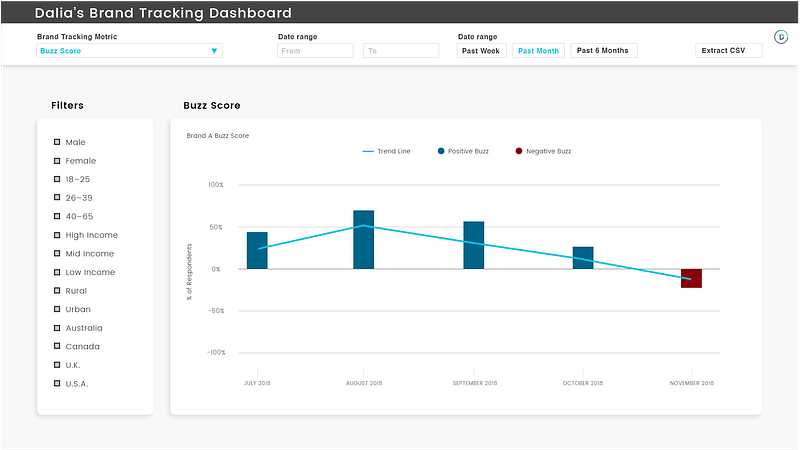The width and height of the screenshot is (800, 450).
Task: Click the circular logo icon at top right
Action: 781,37
